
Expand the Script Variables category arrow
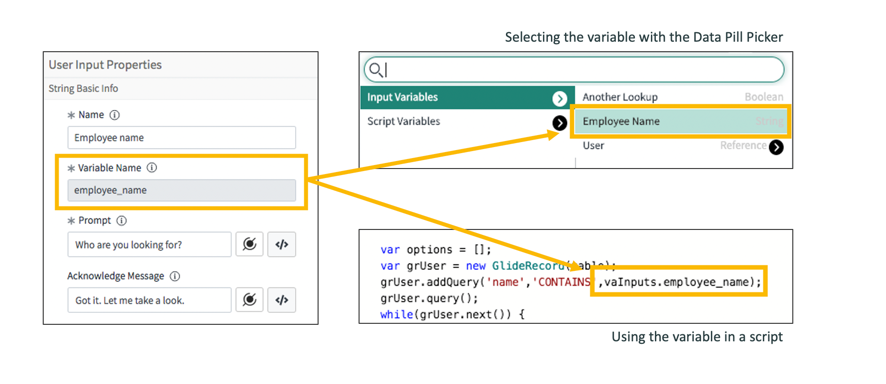(x=559, y=123)
